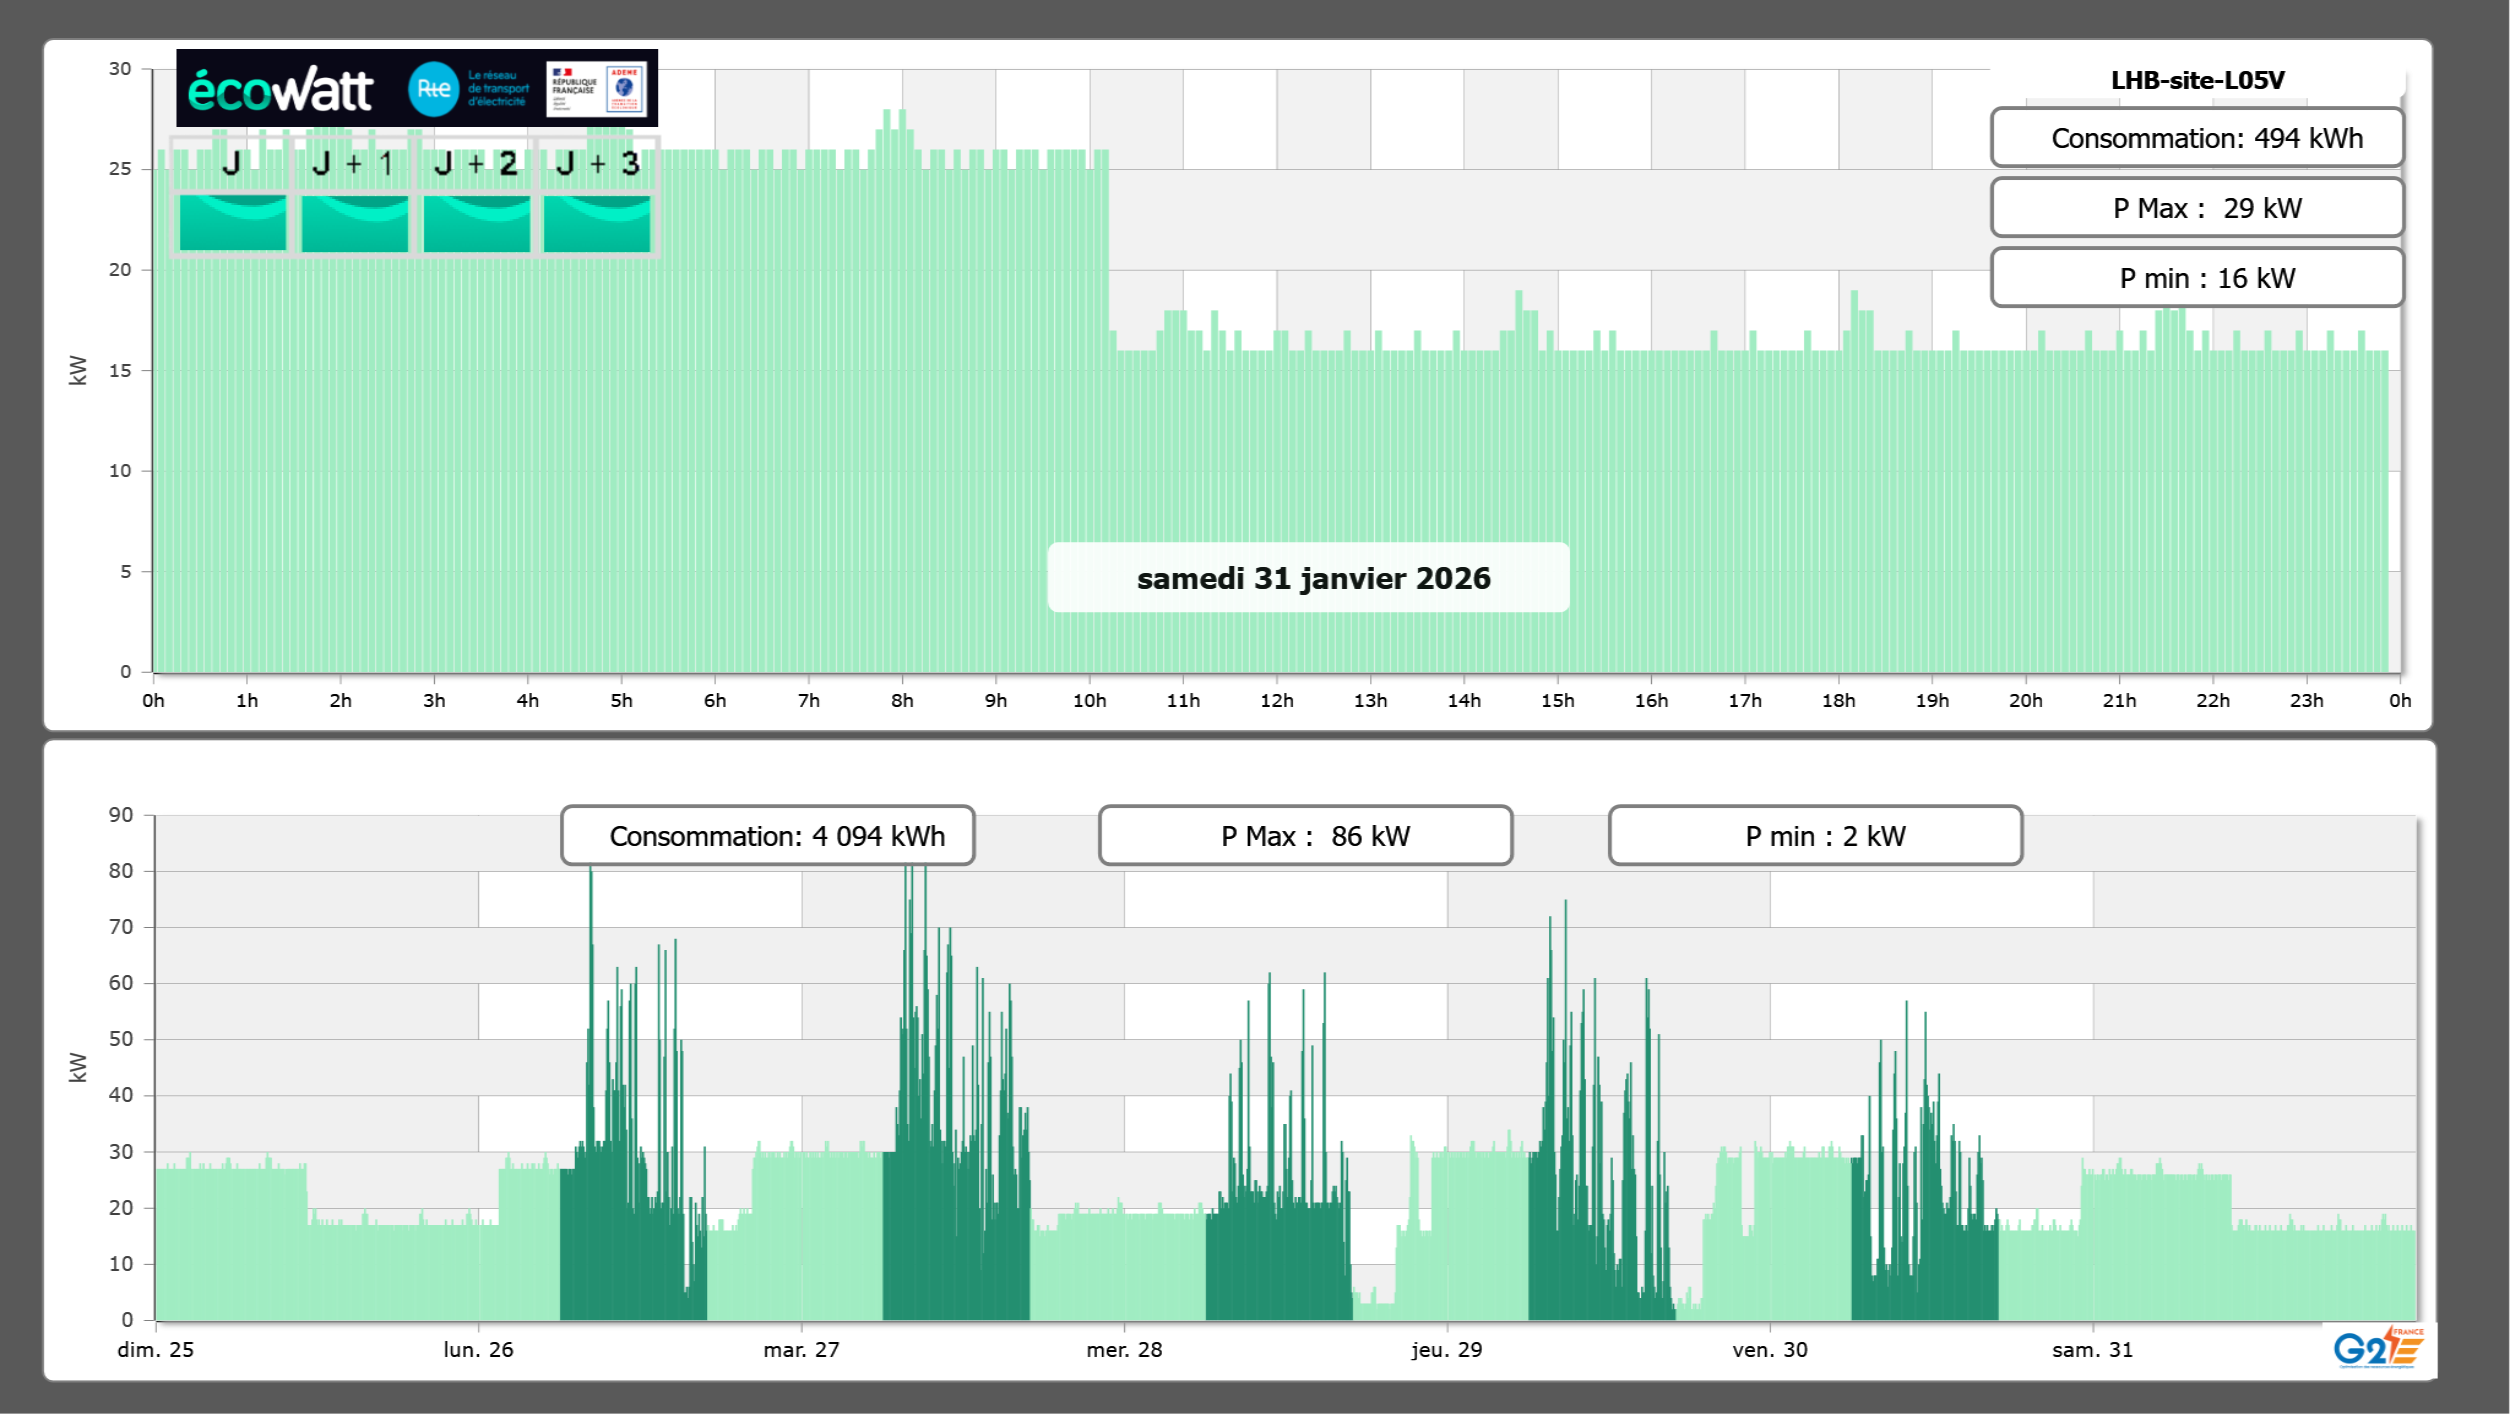The image size is (2511, 1415).
Task: Click the 12h tick on daily chart
Action: [x=1277, y=701]
